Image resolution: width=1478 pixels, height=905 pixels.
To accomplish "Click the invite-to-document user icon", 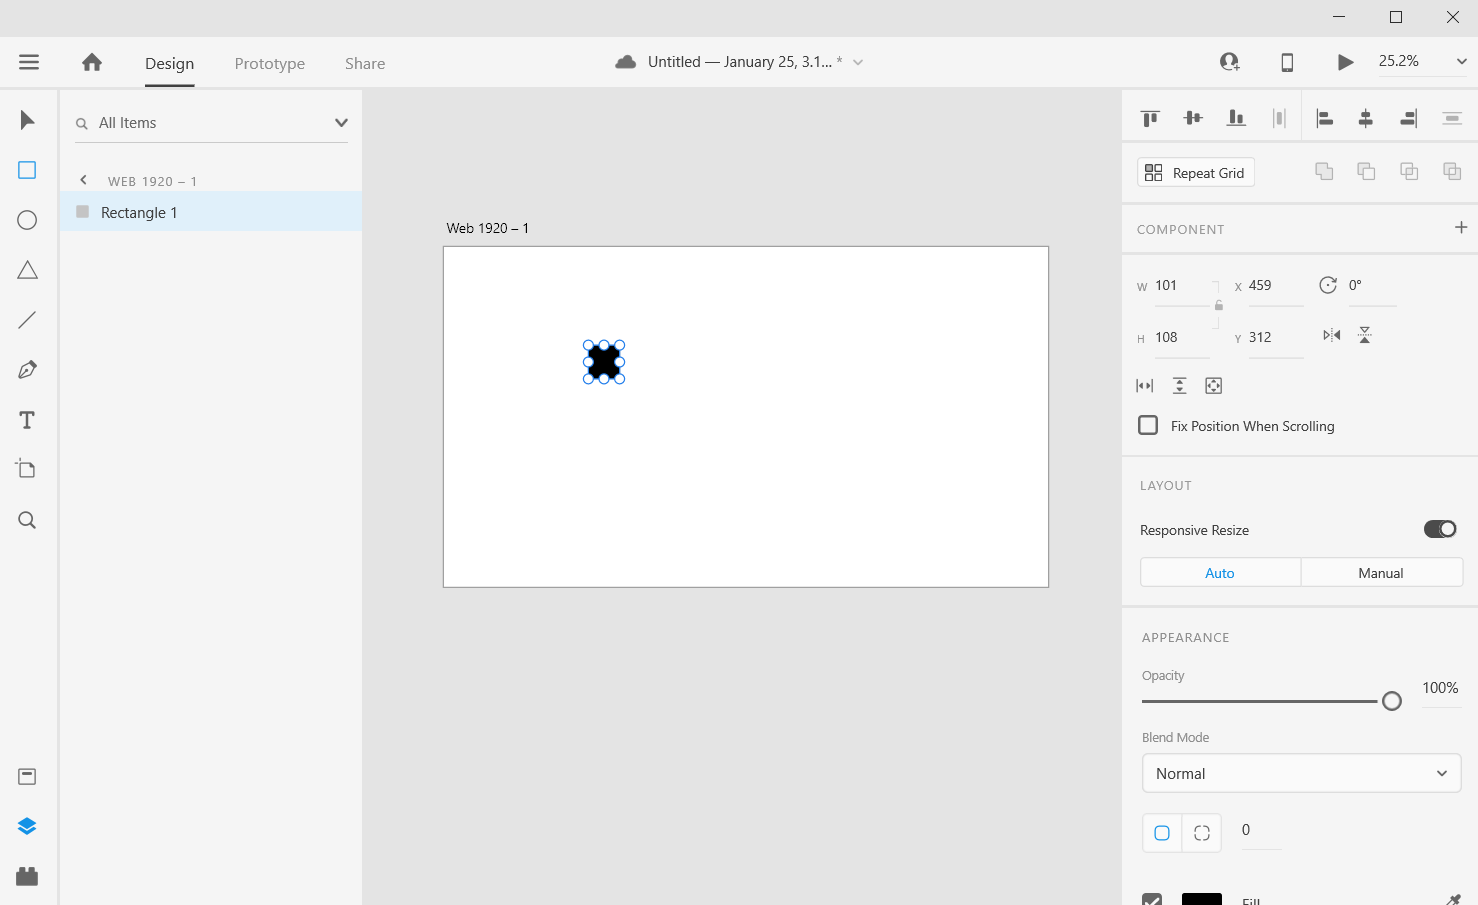I will click(1230, 62).
